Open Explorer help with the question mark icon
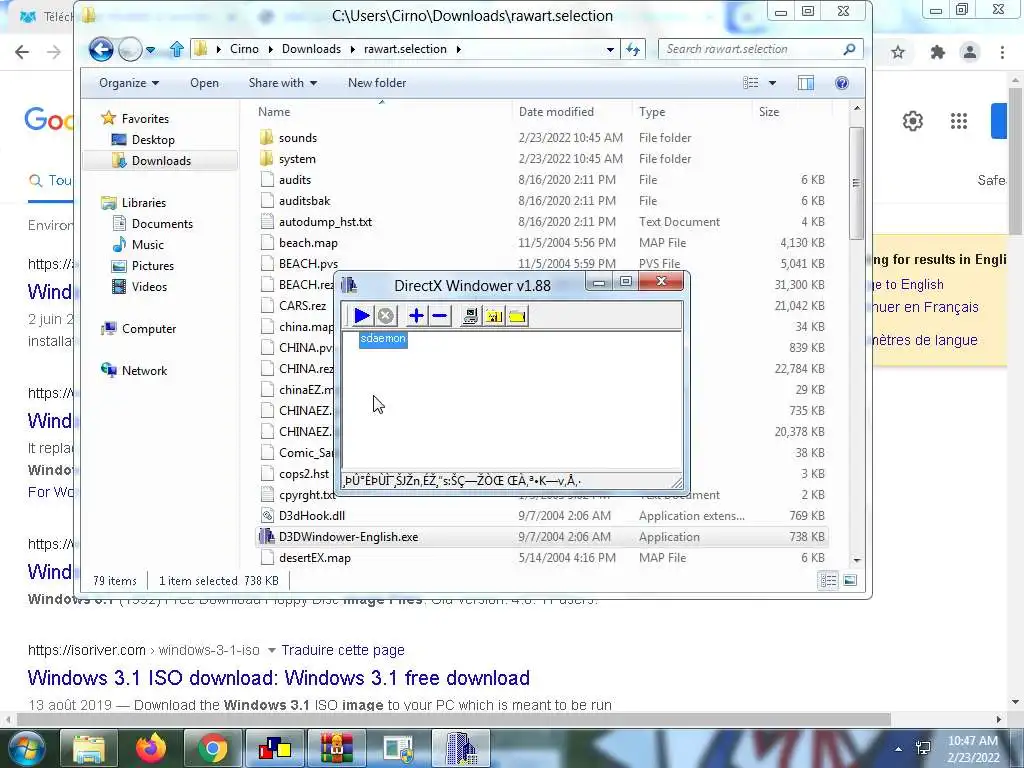The image size is (1024, 768). (x=842, y=83)
